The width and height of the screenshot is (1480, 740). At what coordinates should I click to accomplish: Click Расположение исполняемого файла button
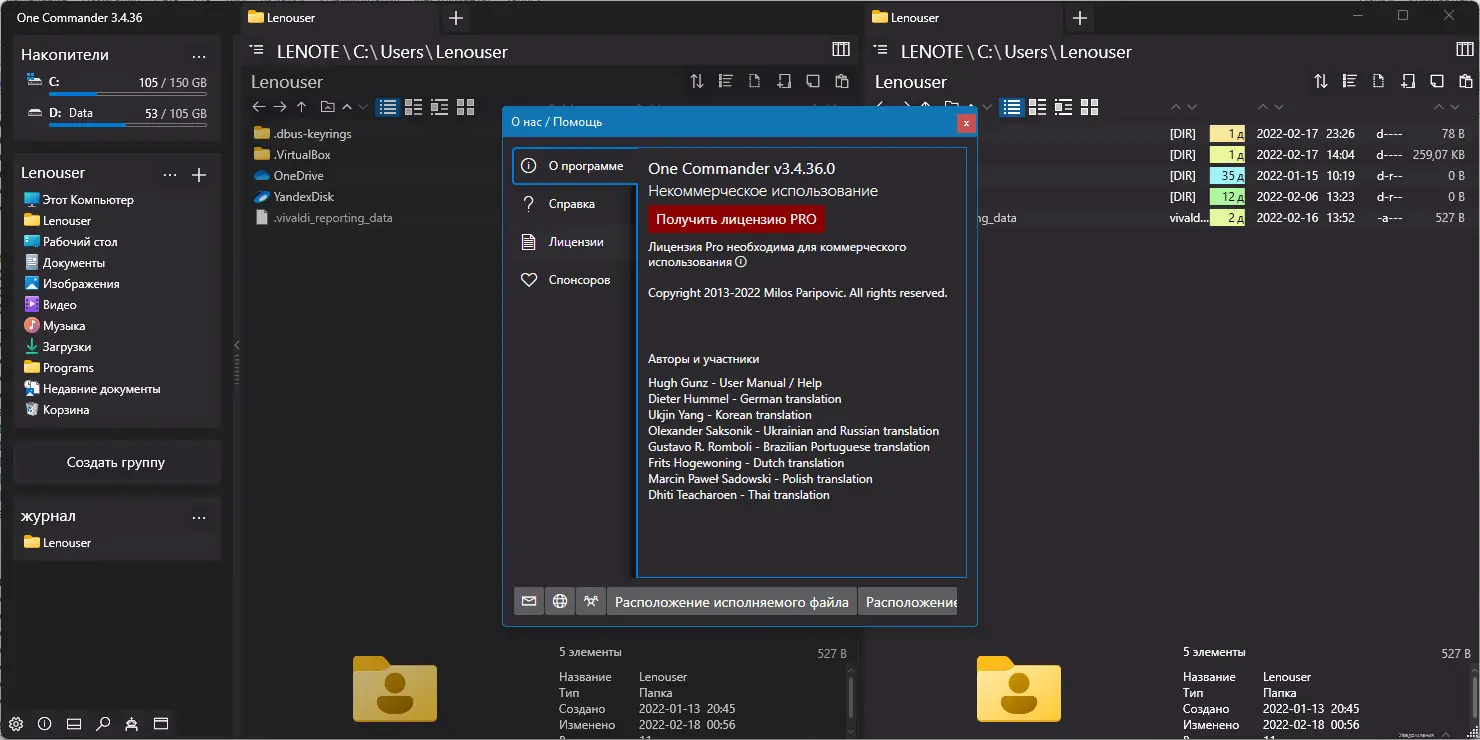tap(732, 601)
